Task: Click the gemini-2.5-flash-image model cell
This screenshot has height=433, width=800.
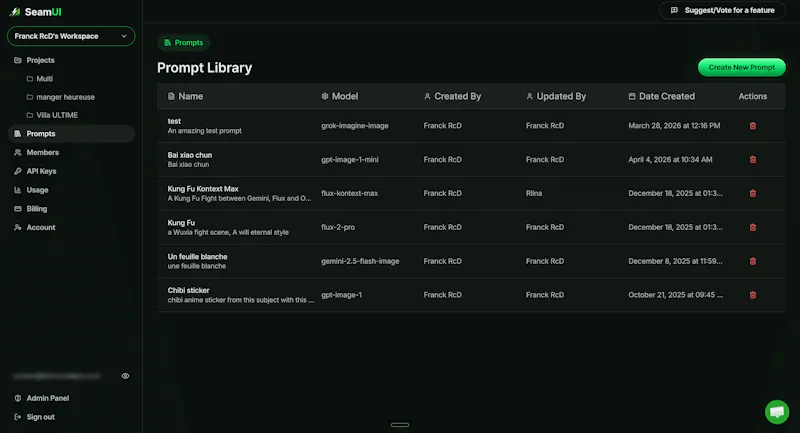Action: (x=360, y=261)
